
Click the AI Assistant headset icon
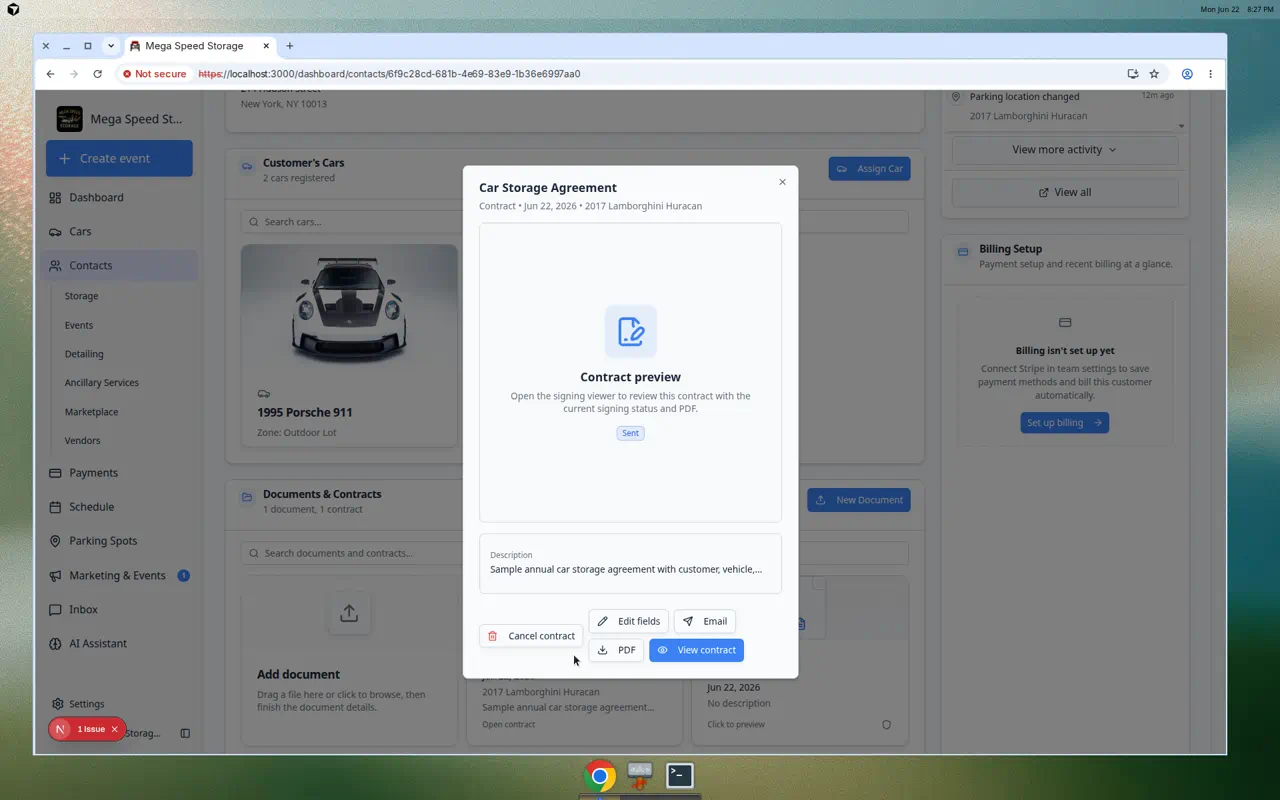click(x=55, y=644)
